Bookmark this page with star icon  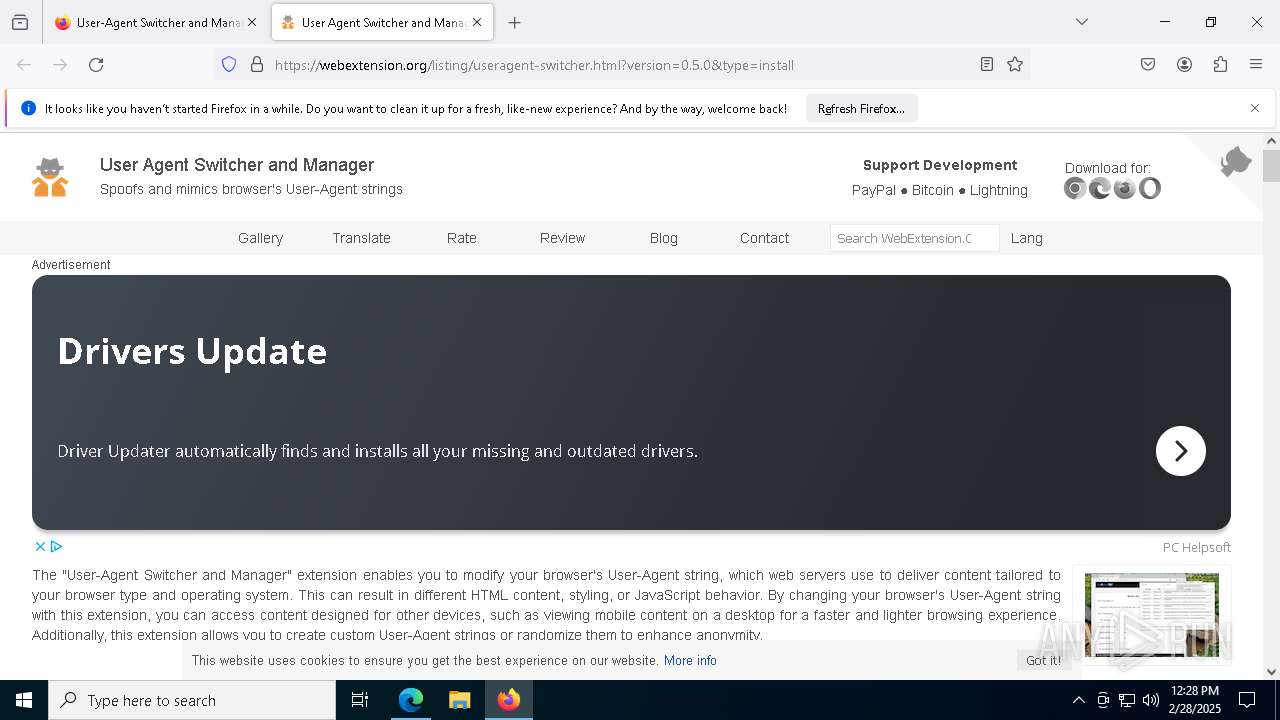tap(1015, 65)
